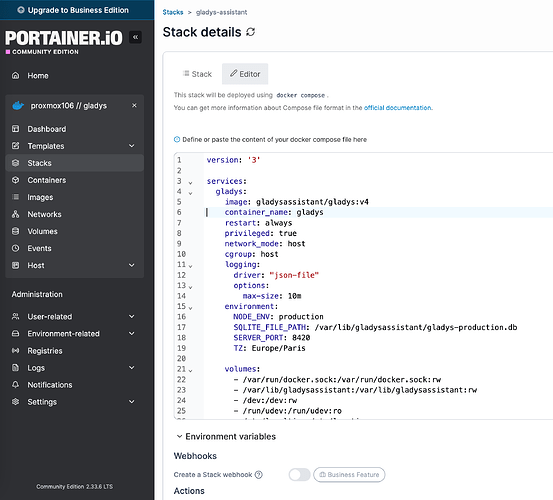This screenshot has height=500, width=553.
Task: Switch to the Stack tab
Action: tap(197, 74)
